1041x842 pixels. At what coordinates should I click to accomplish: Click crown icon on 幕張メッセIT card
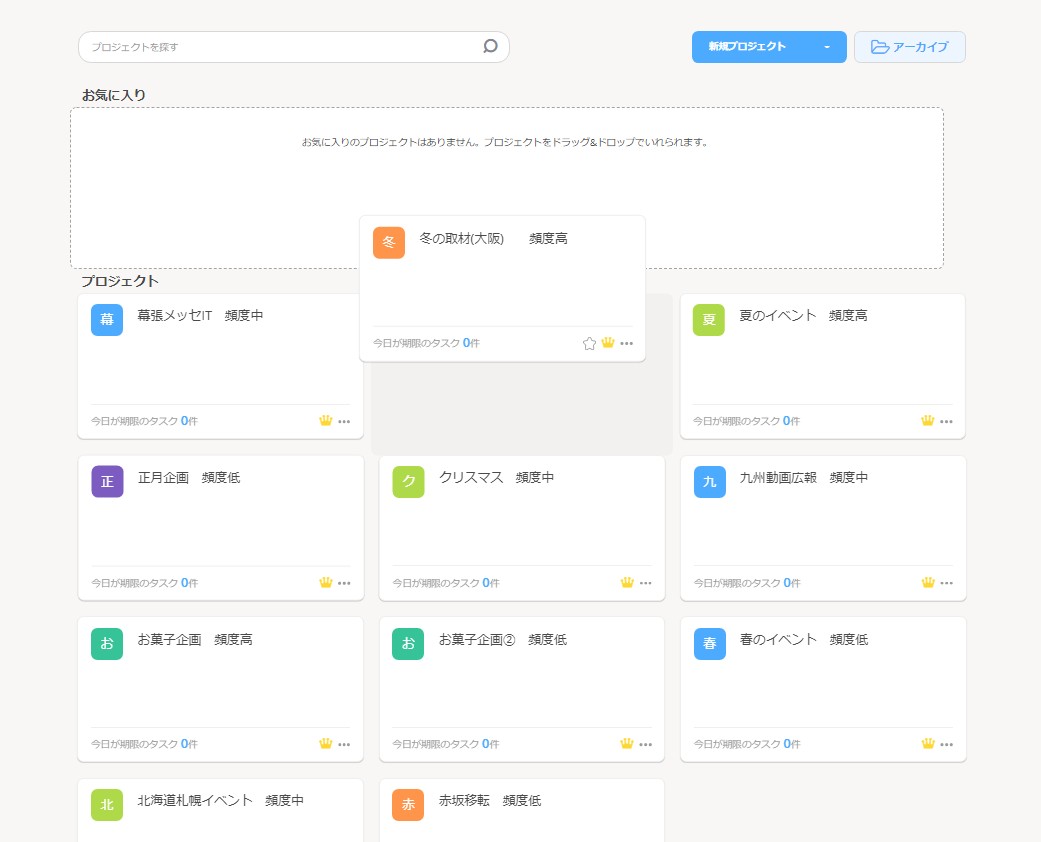pyautogui.click(x=325, y=421)
